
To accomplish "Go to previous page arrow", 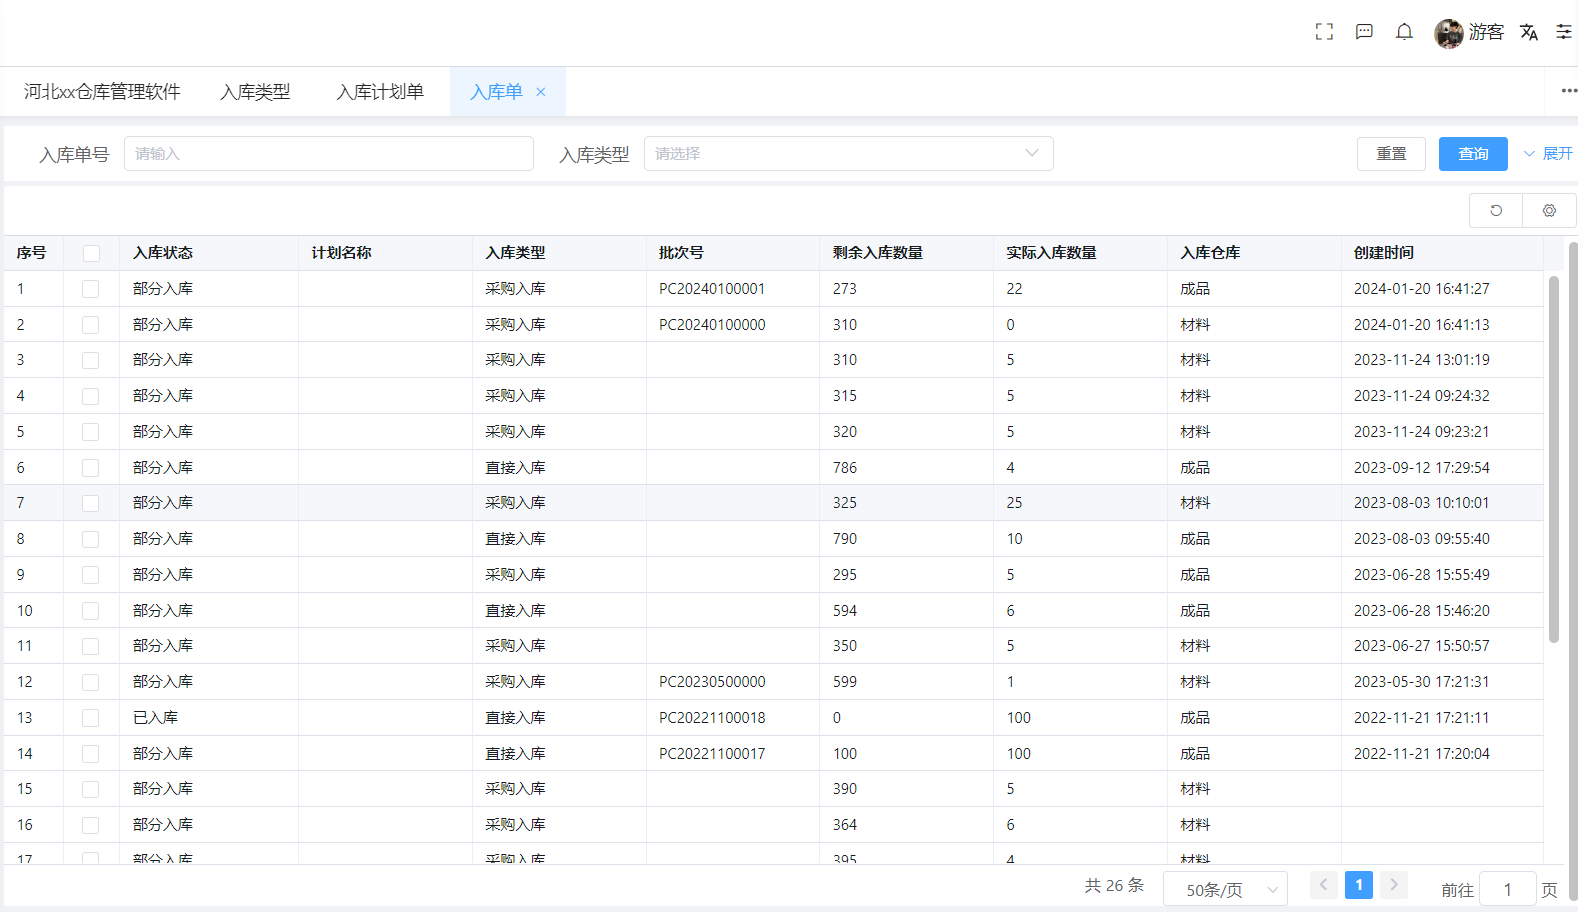I will pyautogui.click(x=1324, y=885).
